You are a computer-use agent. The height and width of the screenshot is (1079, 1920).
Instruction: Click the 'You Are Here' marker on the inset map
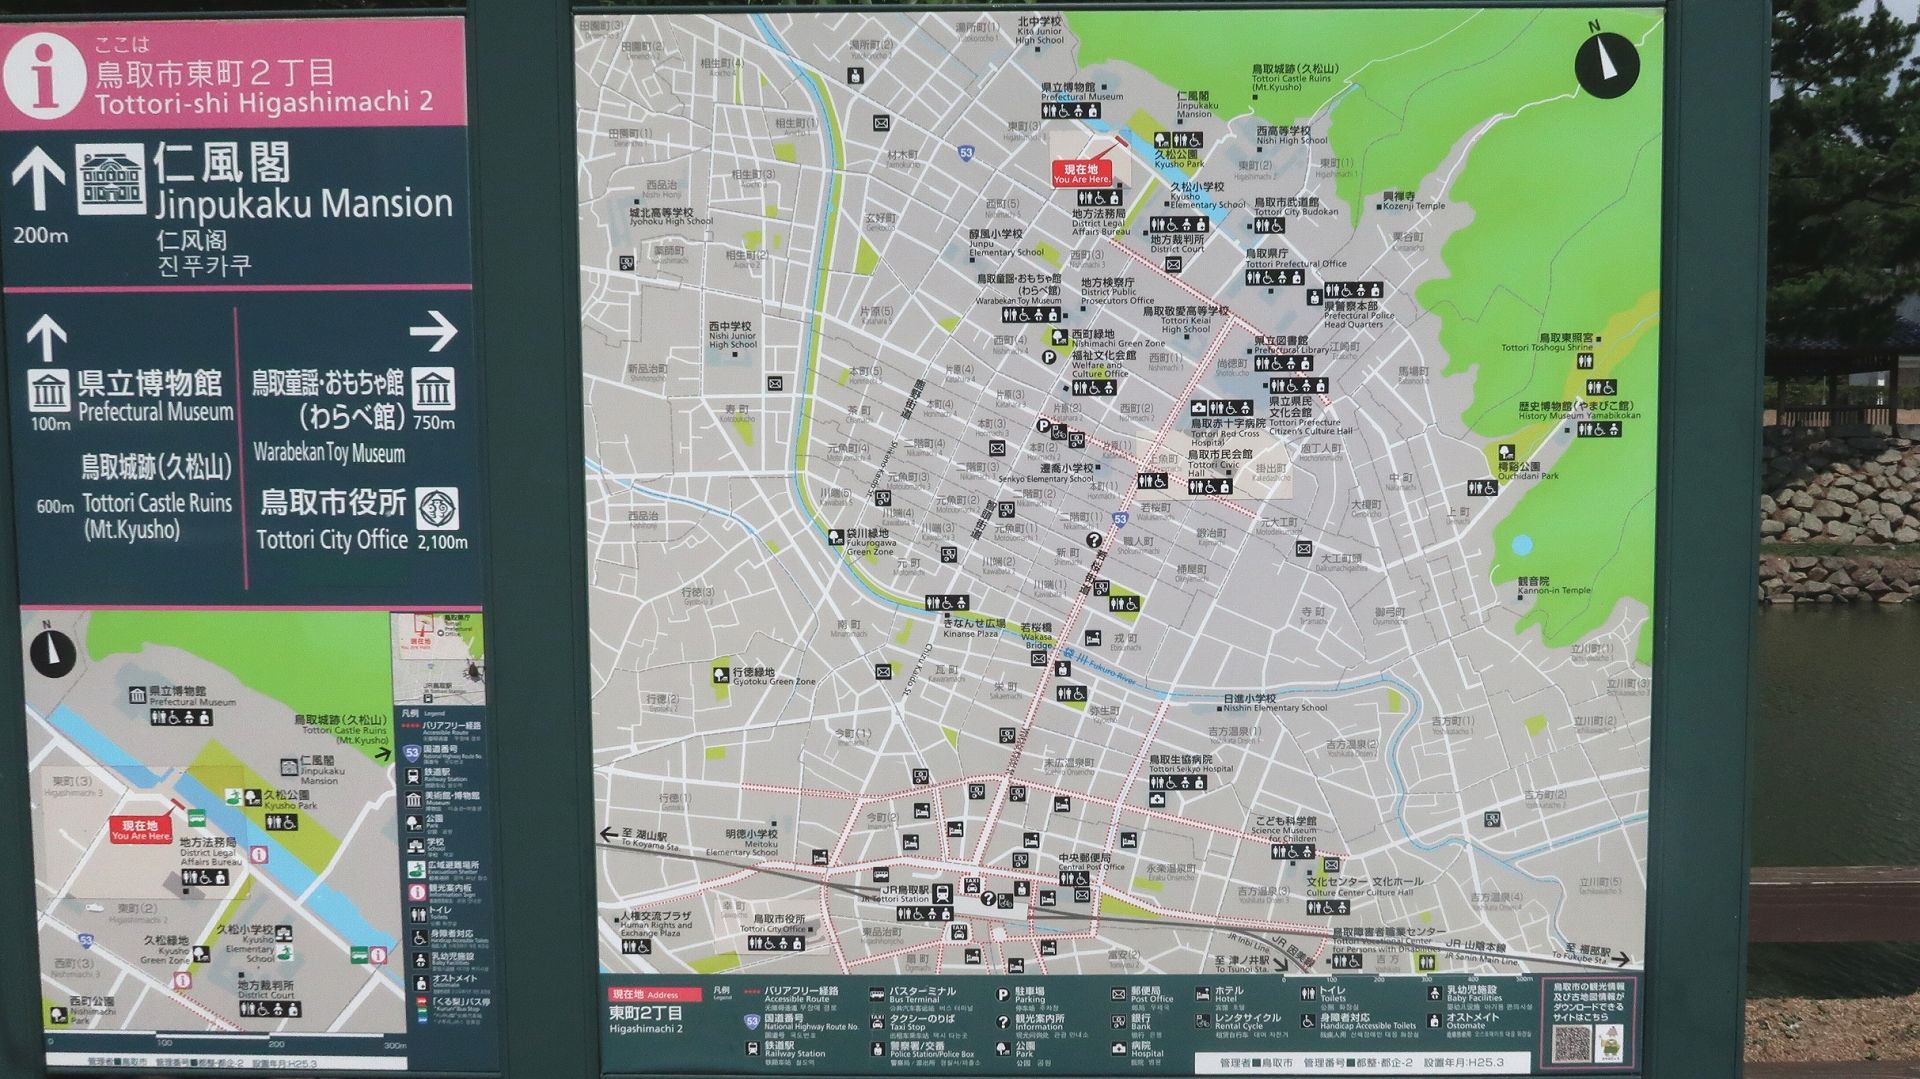pos(140,830)
